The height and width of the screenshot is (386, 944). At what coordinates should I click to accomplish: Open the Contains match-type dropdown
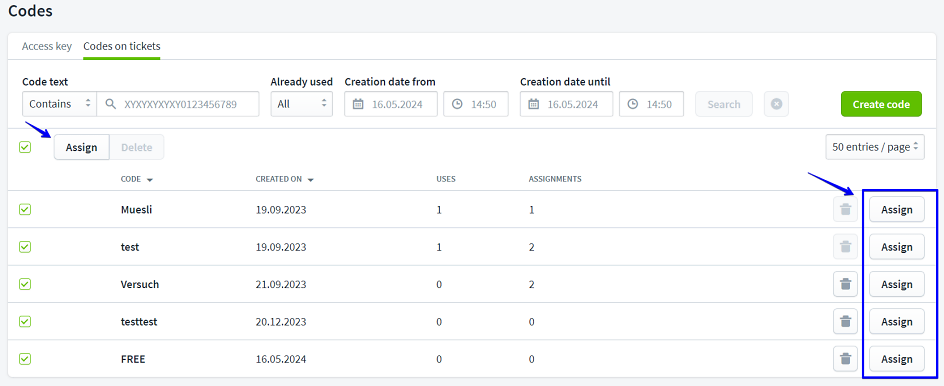(60, 104)
